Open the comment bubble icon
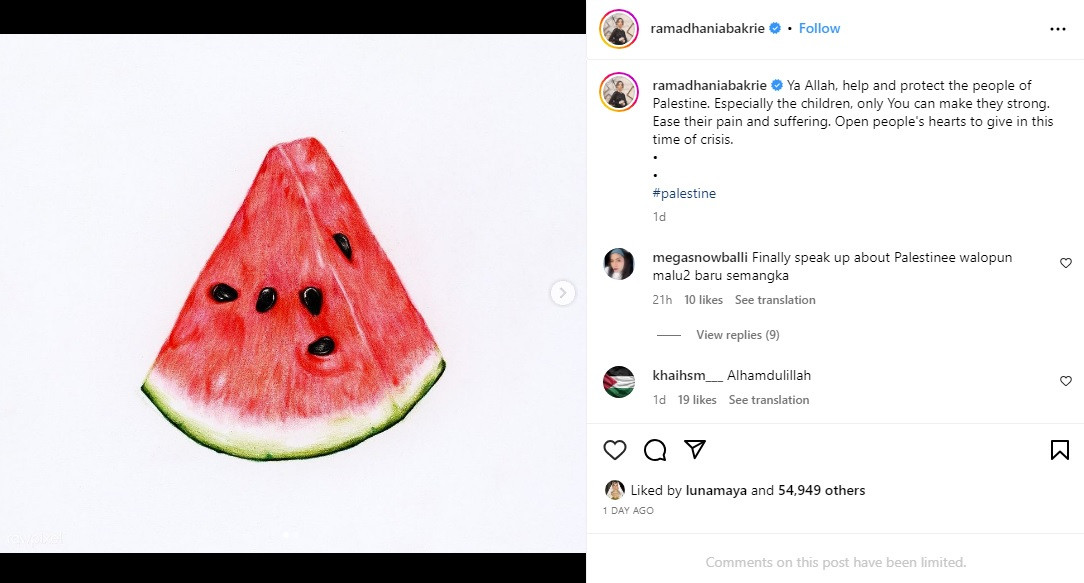Viewport: 1084px width, 583px height. click(x=655, y=450)
